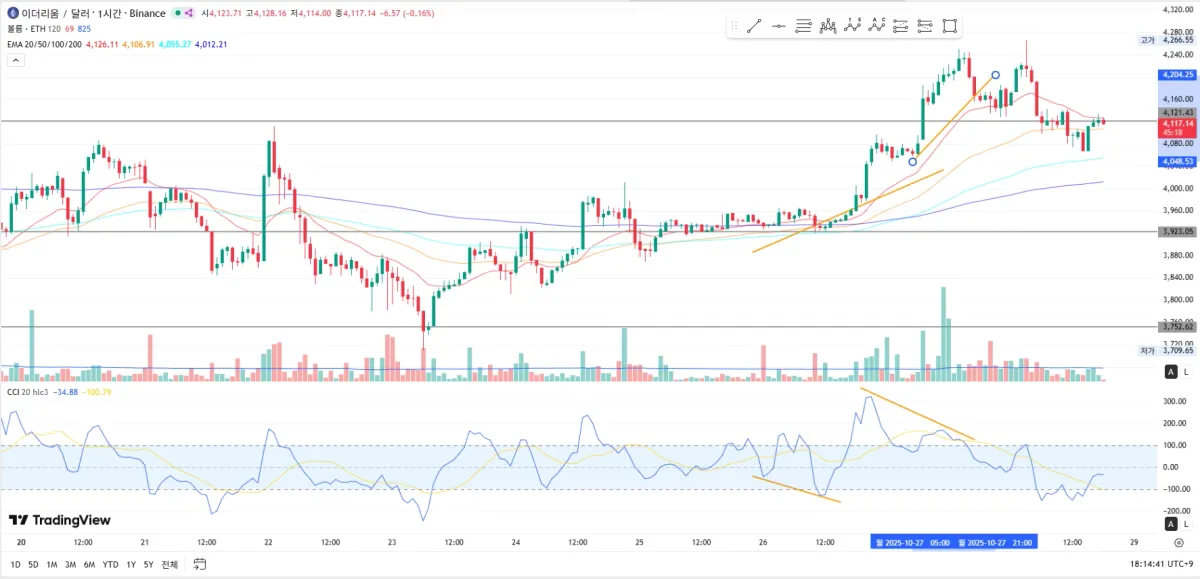
Task: Set chart range to YTD
Action: coord(111,564)
